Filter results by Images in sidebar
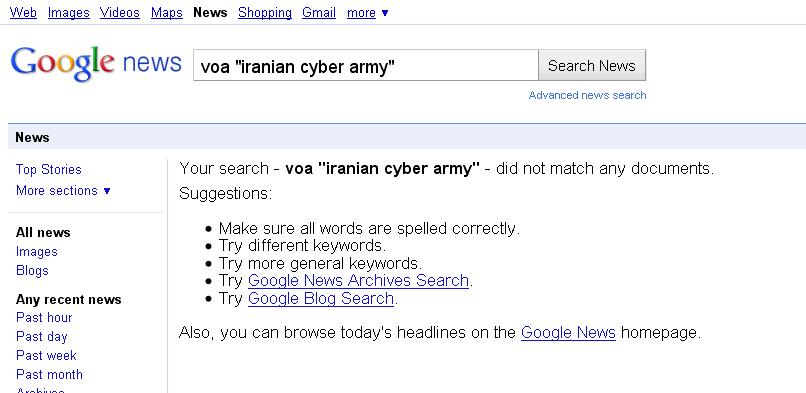 36,252
